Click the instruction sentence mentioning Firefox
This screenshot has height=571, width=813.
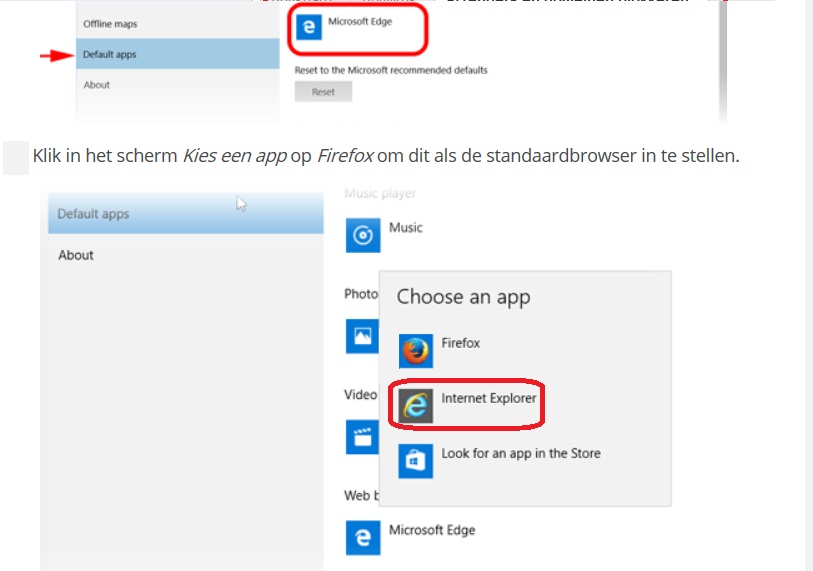tap(386, 156)
